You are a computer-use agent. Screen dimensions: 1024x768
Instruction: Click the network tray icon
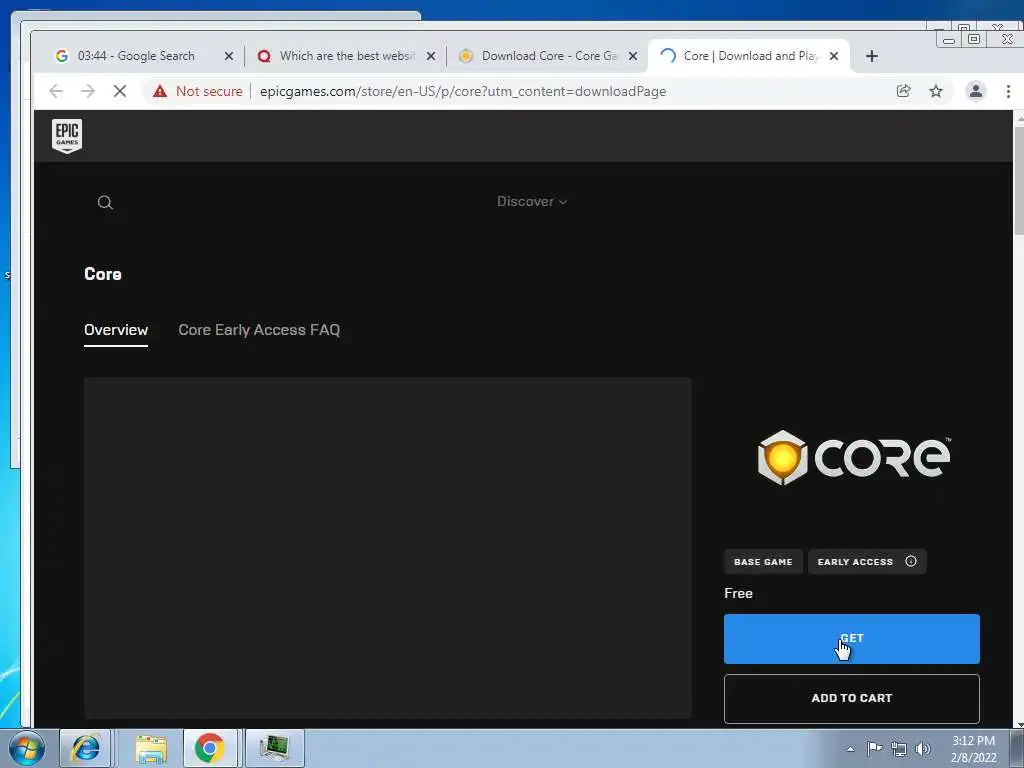[899, 749]
